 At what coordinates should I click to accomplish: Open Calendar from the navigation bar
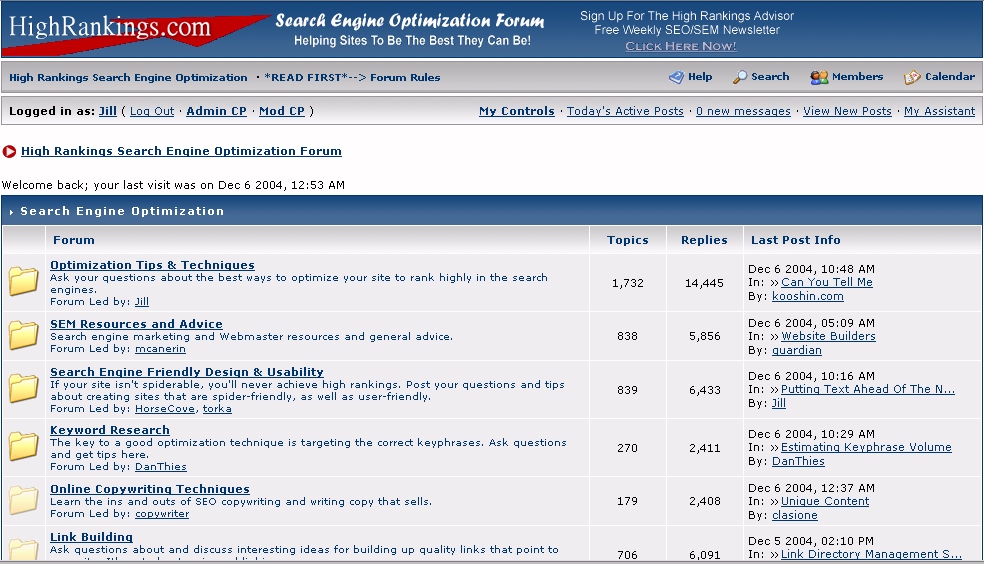[949, 77]
